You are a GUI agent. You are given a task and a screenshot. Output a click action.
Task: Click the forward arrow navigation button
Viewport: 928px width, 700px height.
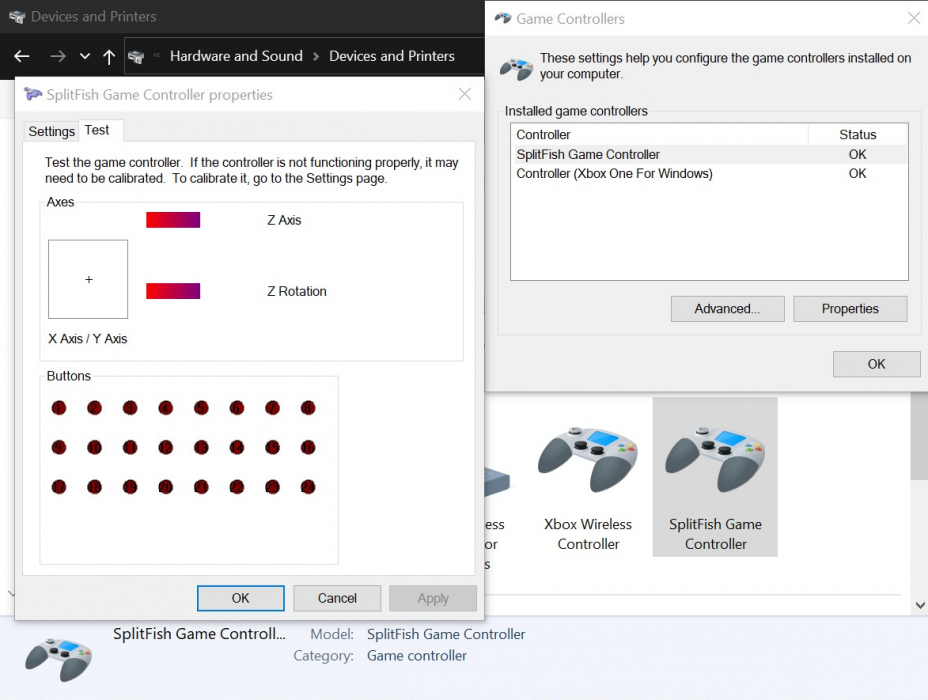pyautogui.click(x=58, y=57)
